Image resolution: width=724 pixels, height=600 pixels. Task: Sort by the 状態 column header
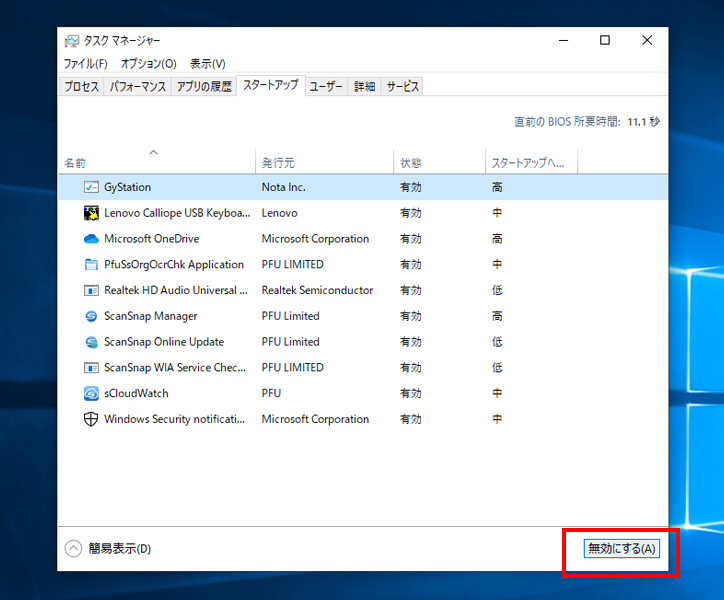pyautogui.click(x=411, y=163)
